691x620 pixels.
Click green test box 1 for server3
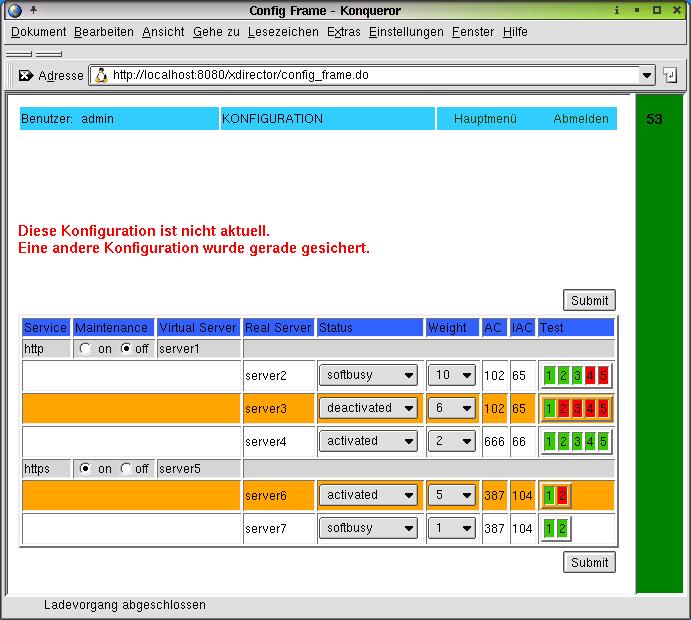(x=549, y=408)
